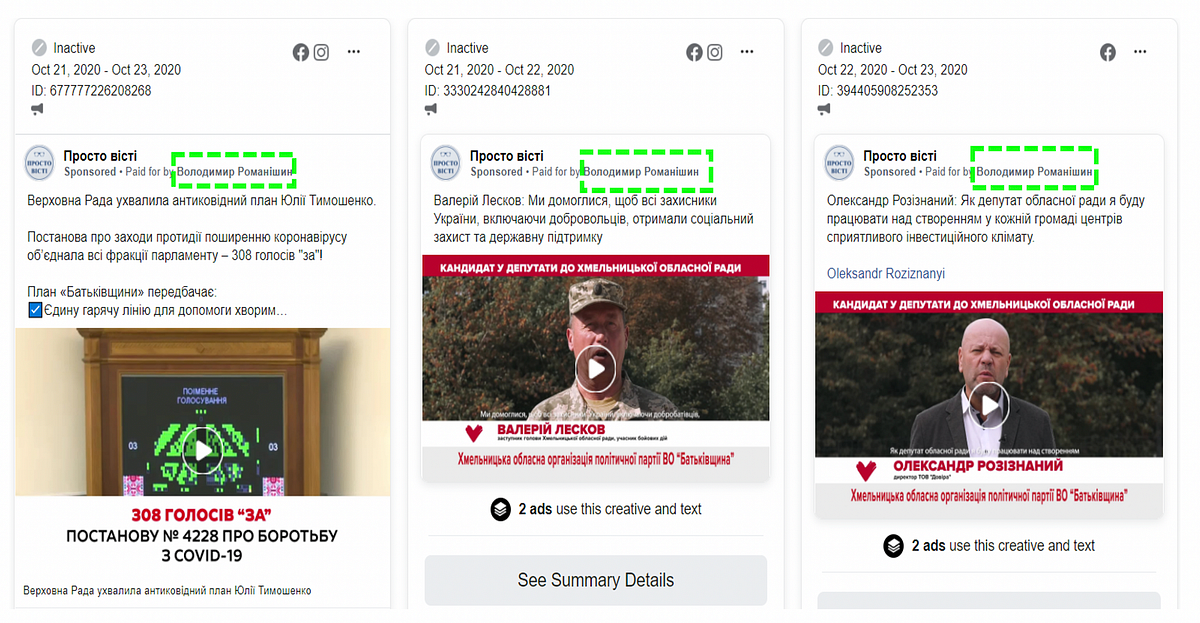This screenshot has height=623, width=1200.
Task: Click Facebook icon on first ad card
Action: (x=301, y=53)
